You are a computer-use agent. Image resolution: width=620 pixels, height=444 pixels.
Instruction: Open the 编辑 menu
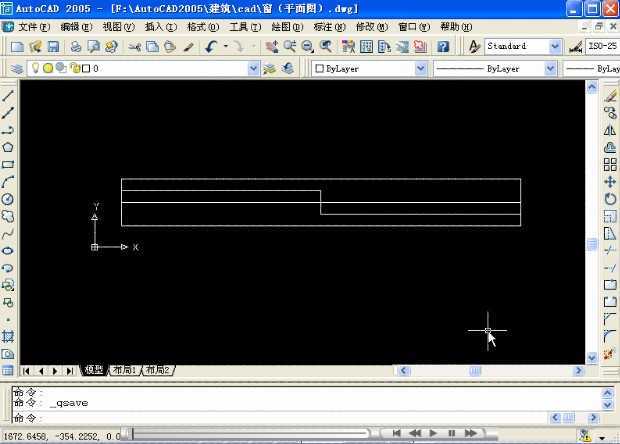click(76, 27)
